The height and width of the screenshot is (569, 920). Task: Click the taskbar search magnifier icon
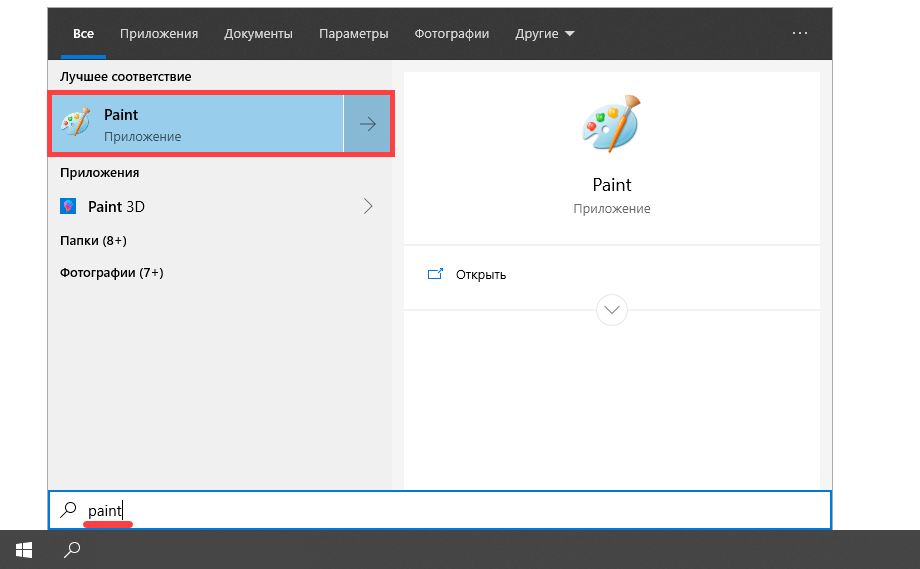[x=72, y=549]
